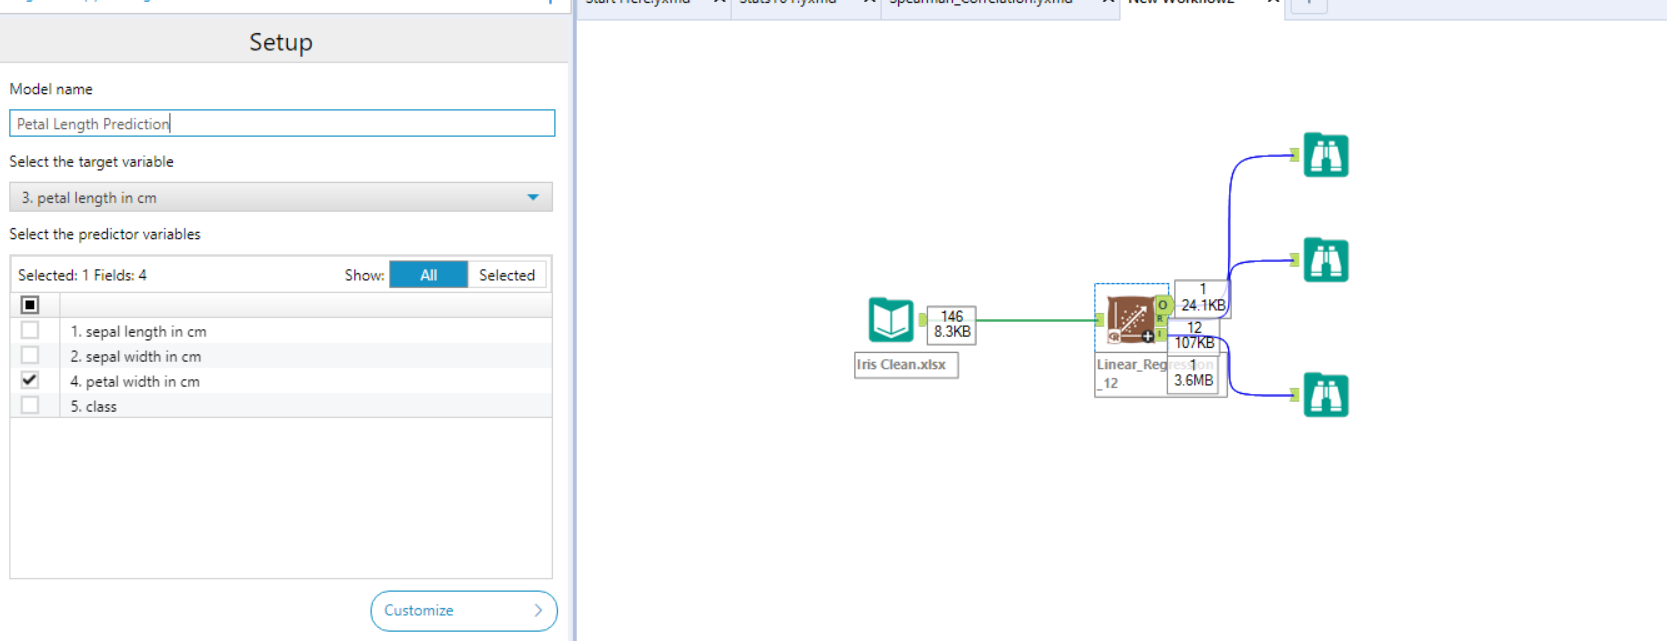This screenshot has height=641, width=1667.
Task: Show only Selected predictor fields
Action: click(x=507, y=275)
